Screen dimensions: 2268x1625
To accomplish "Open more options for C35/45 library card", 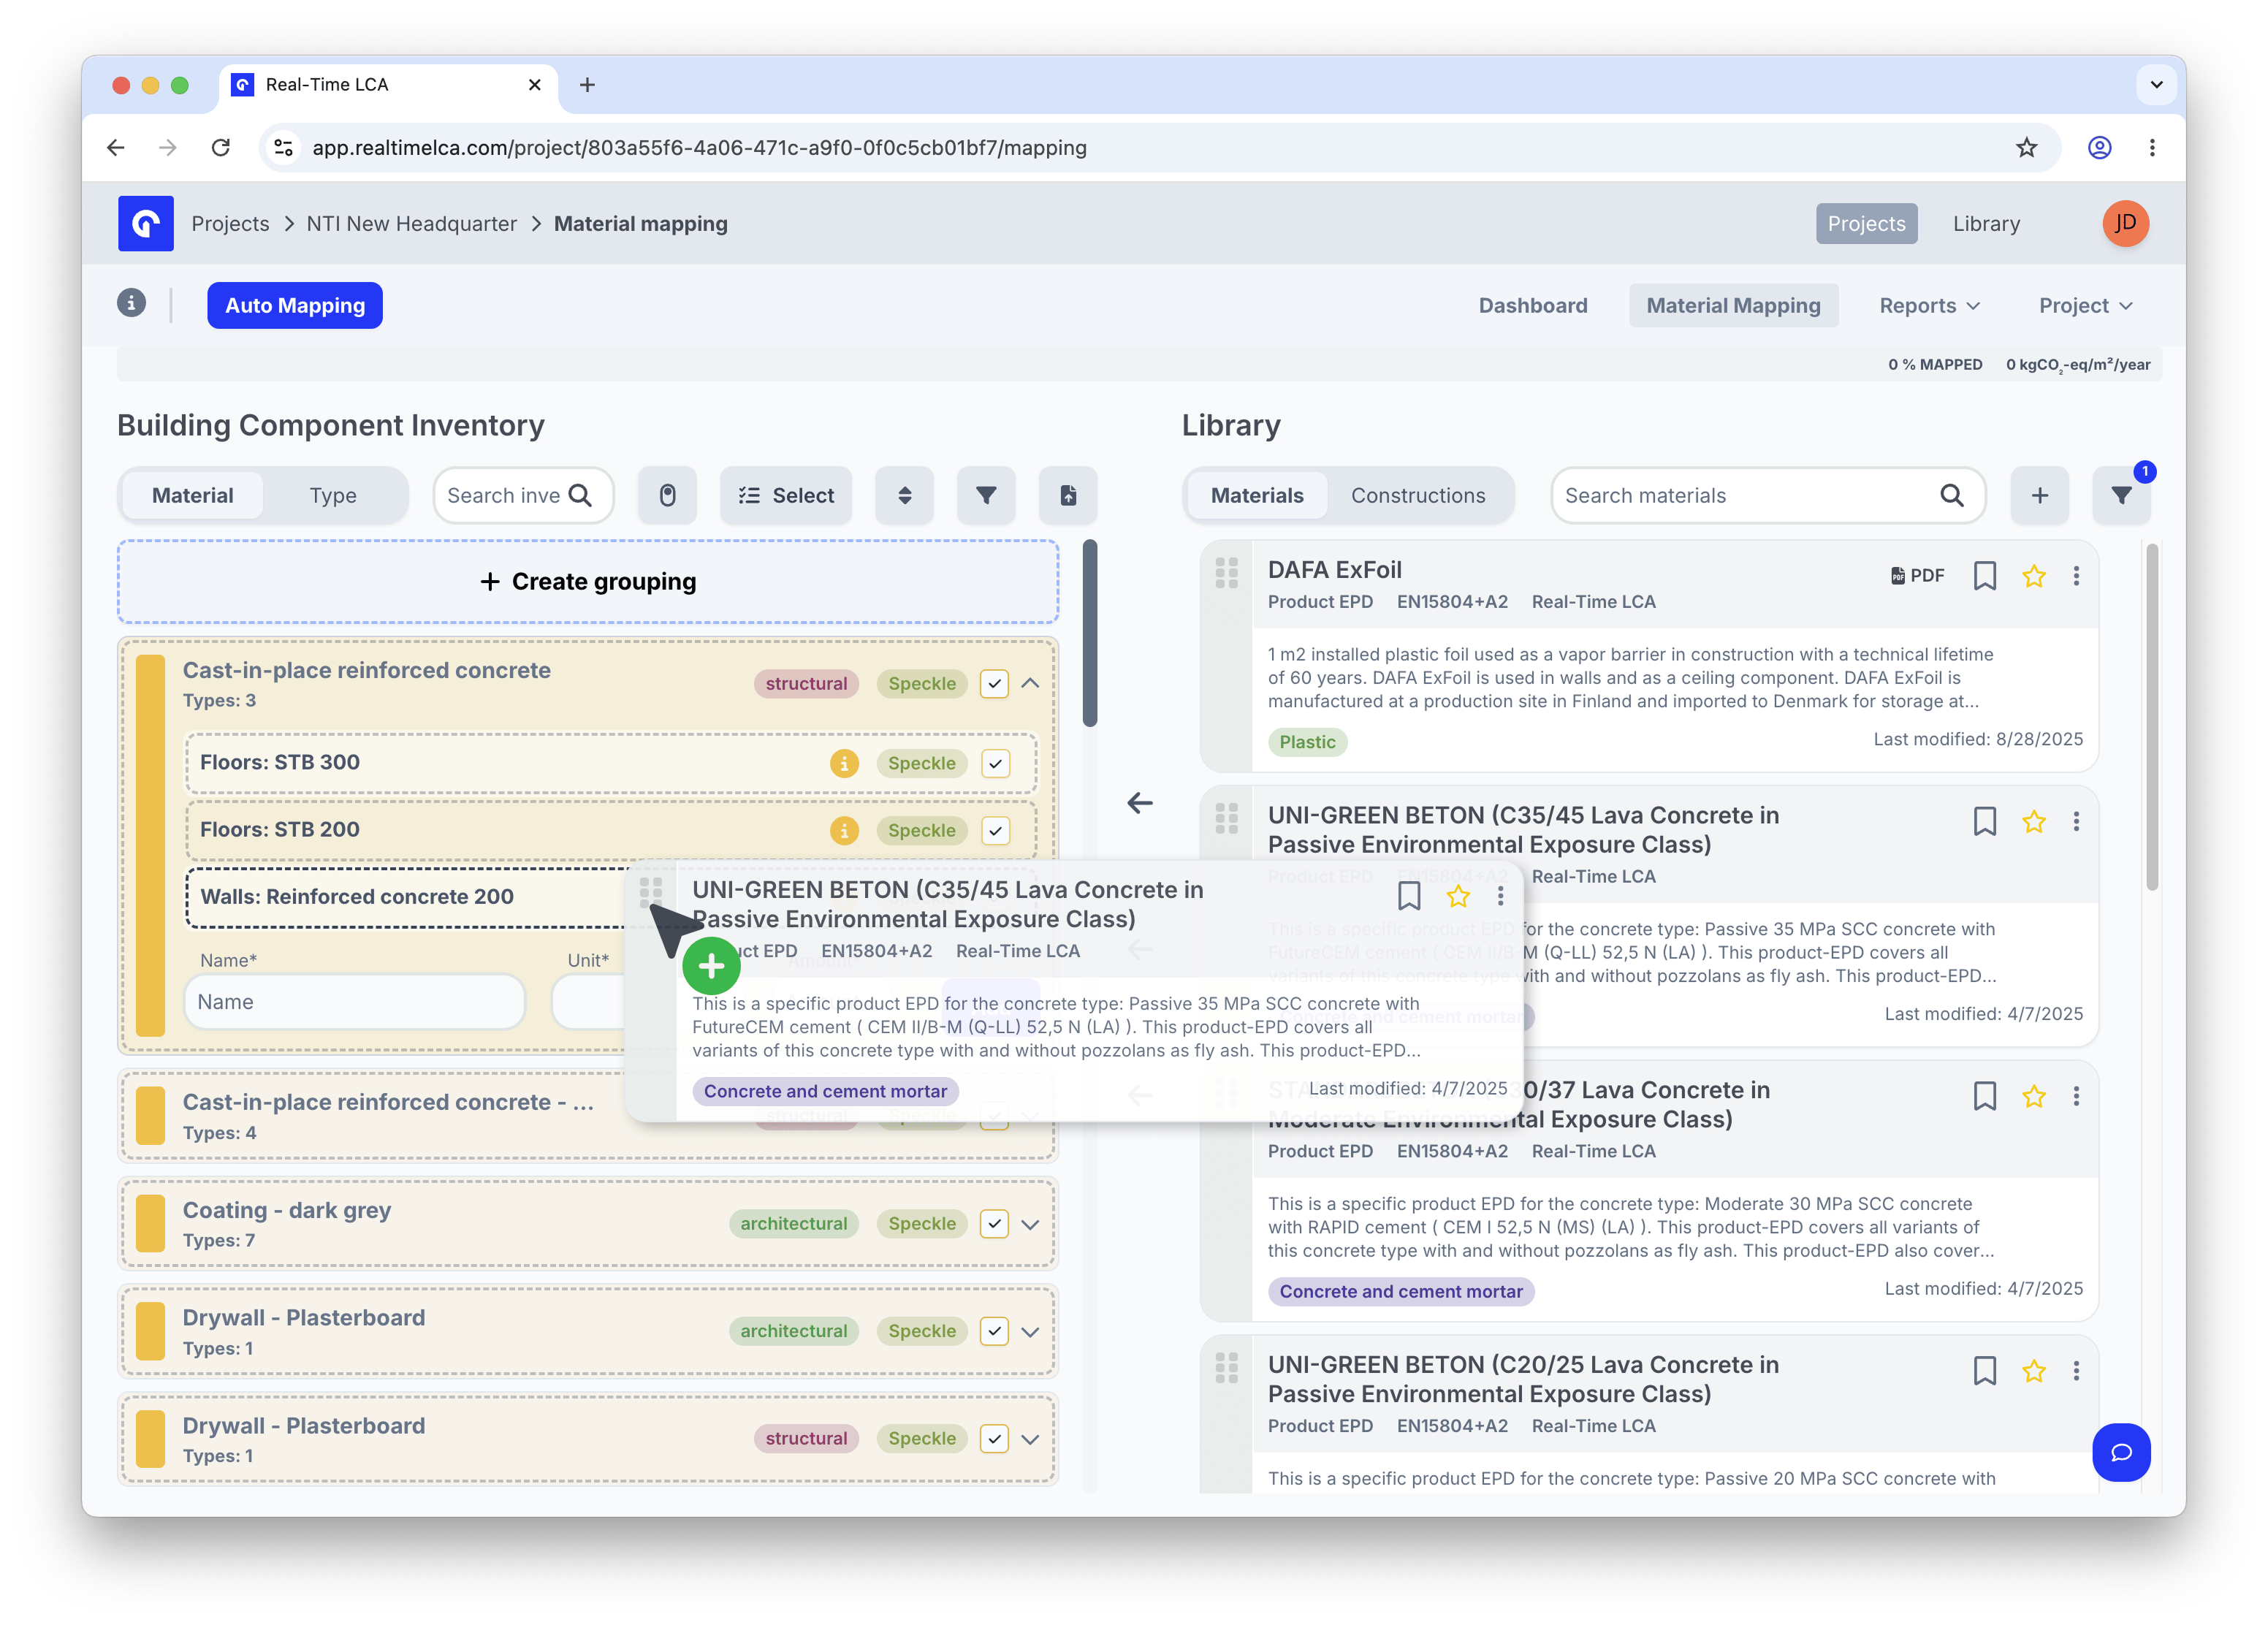I will point(2076,822).
